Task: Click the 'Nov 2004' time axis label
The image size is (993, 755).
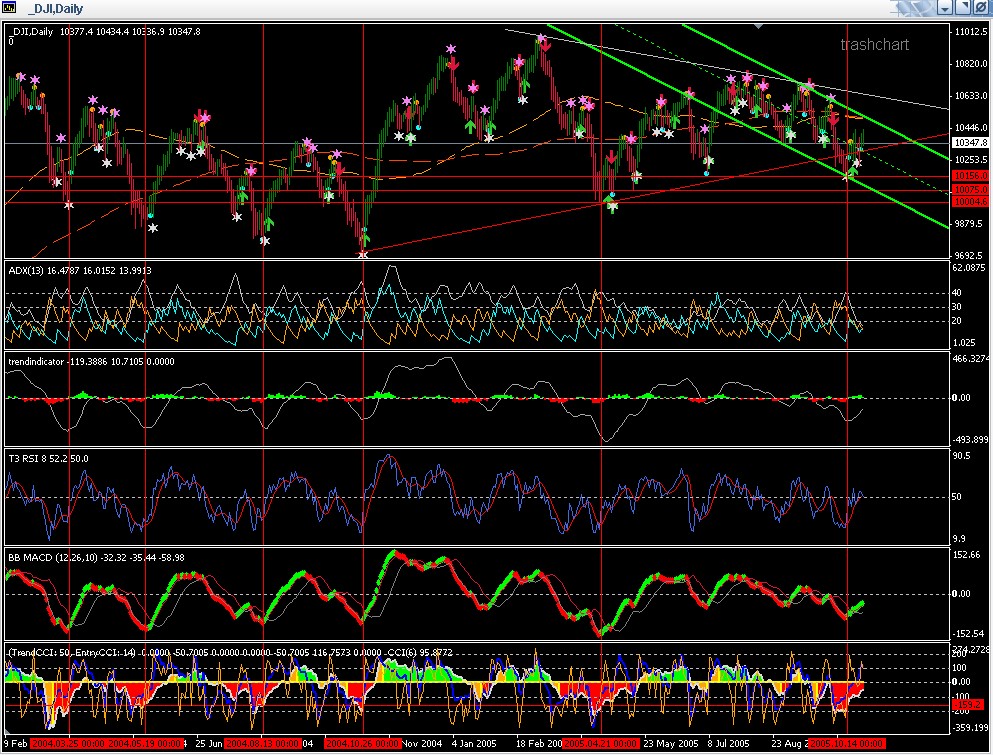Action: coord(422,743)
